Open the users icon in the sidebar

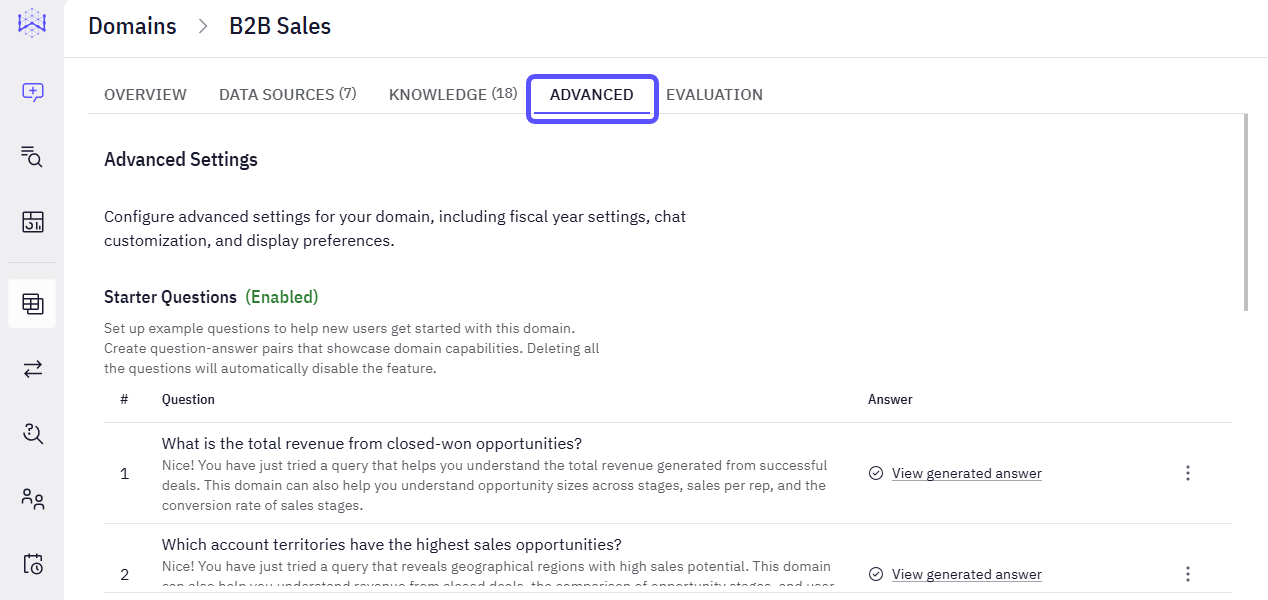click(32, 498)
